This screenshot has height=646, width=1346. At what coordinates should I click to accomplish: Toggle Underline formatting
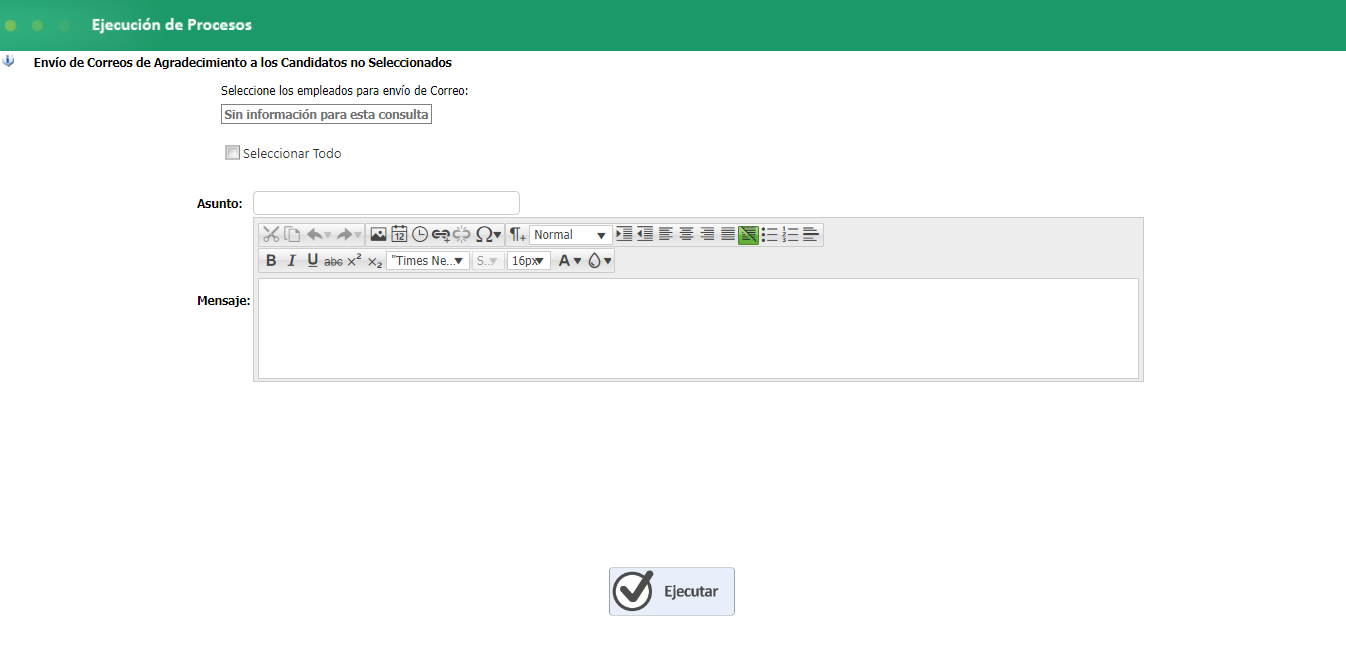313,261
